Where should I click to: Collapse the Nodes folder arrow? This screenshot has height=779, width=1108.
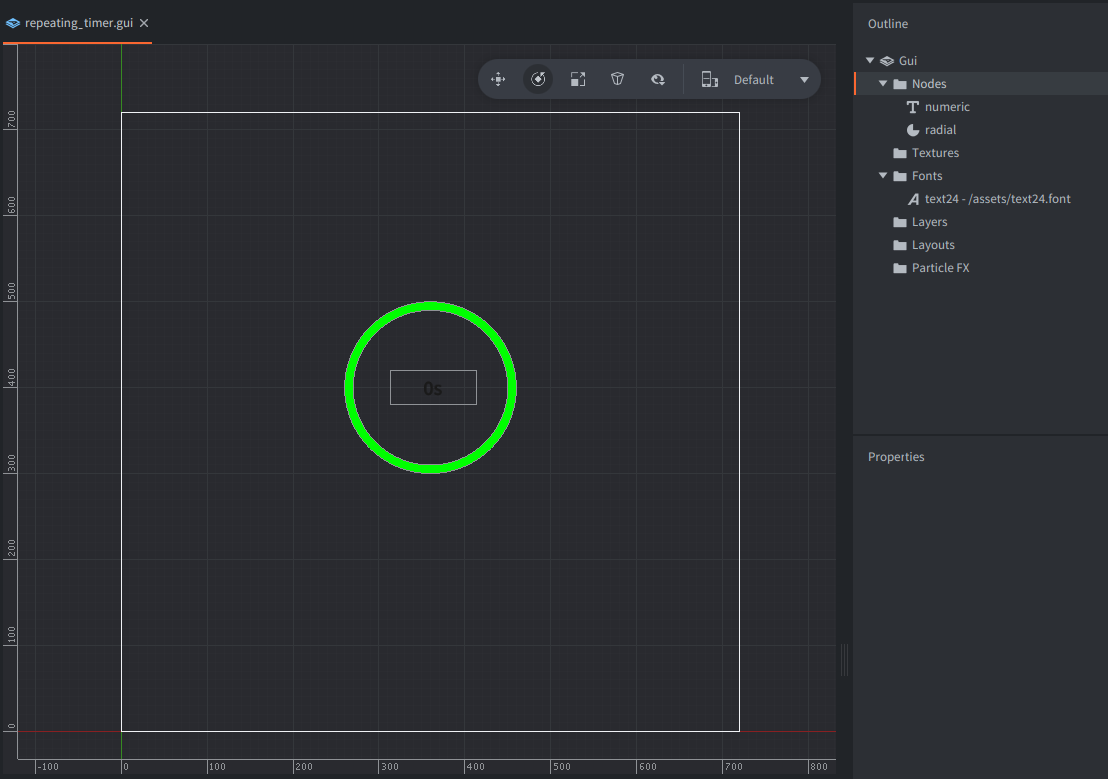pyautogui.click(x=883, y=84)
